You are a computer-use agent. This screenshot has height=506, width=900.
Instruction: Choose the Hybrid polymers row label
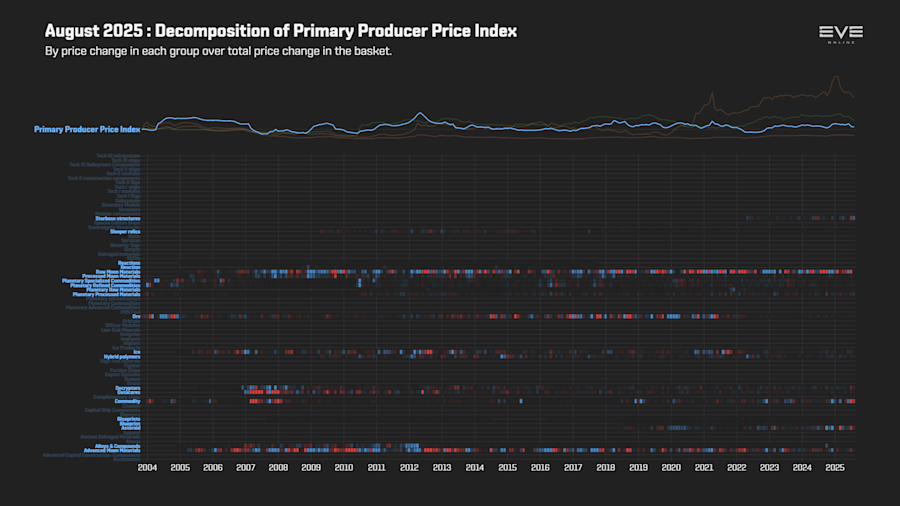(122, 357)
